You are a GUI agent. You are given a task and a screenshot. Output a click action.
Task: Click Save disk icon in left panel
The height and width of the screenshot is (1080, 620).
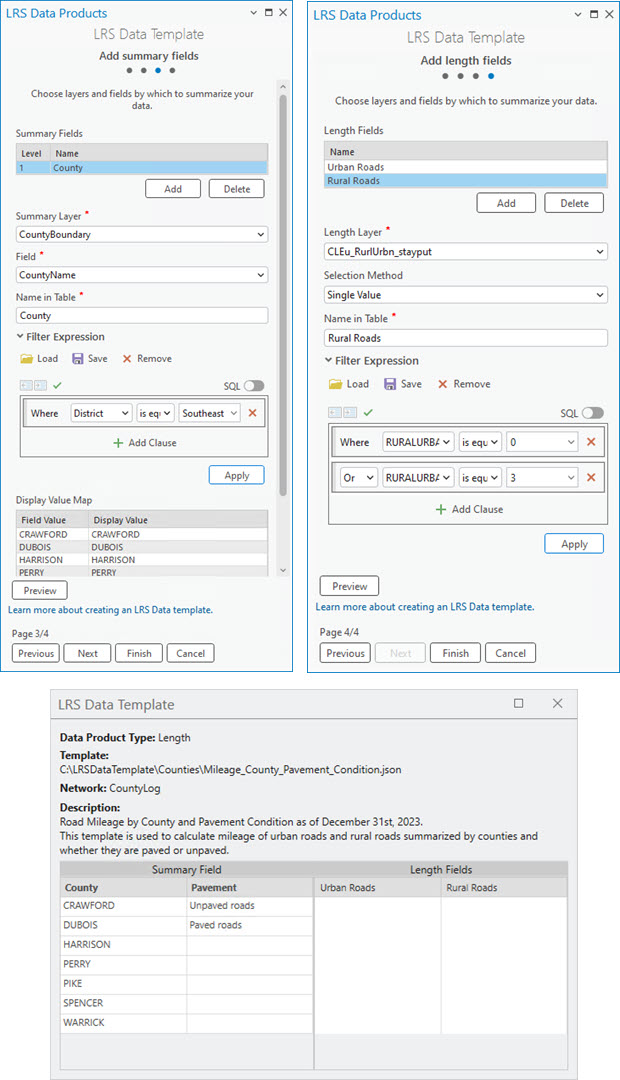pos(78,359)
